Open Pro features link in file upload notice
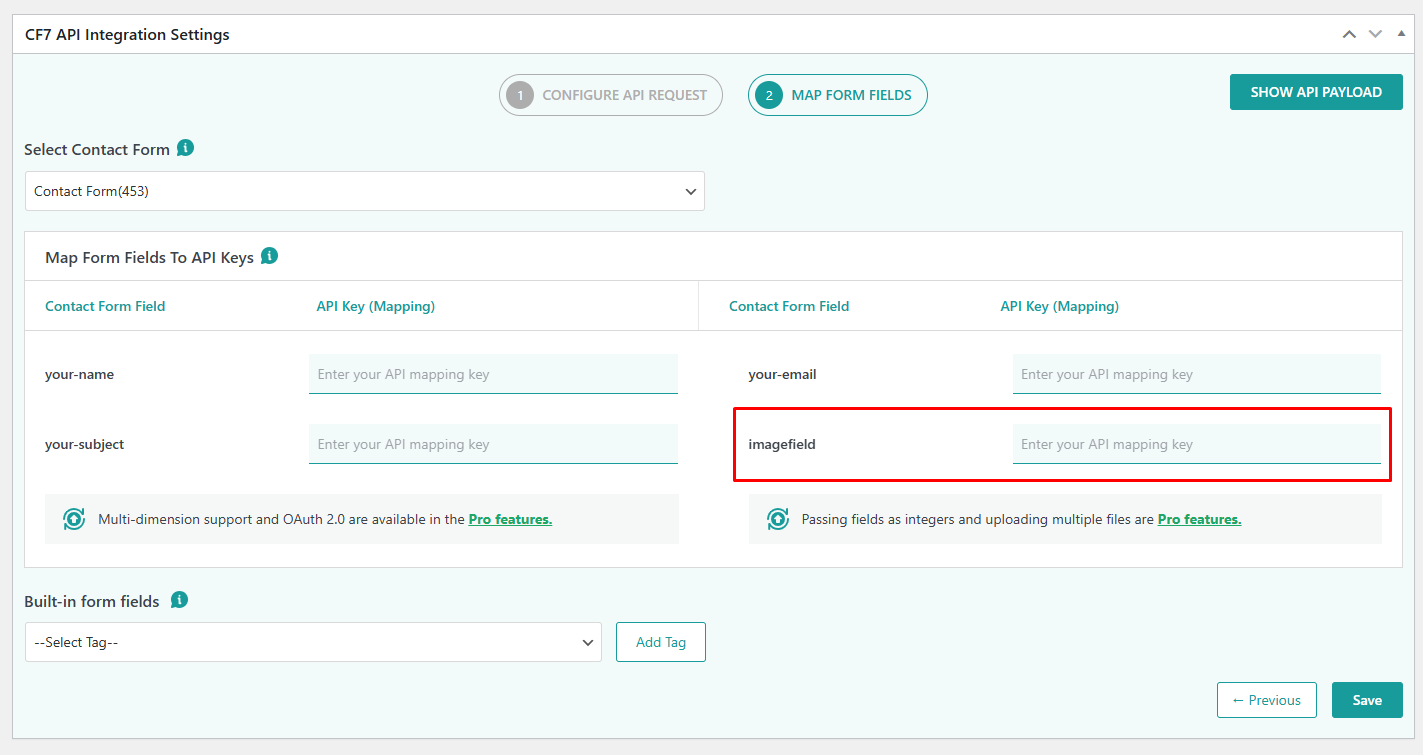The height and width of the screenshot is (755, 1423). click(x=1199, y=519)
